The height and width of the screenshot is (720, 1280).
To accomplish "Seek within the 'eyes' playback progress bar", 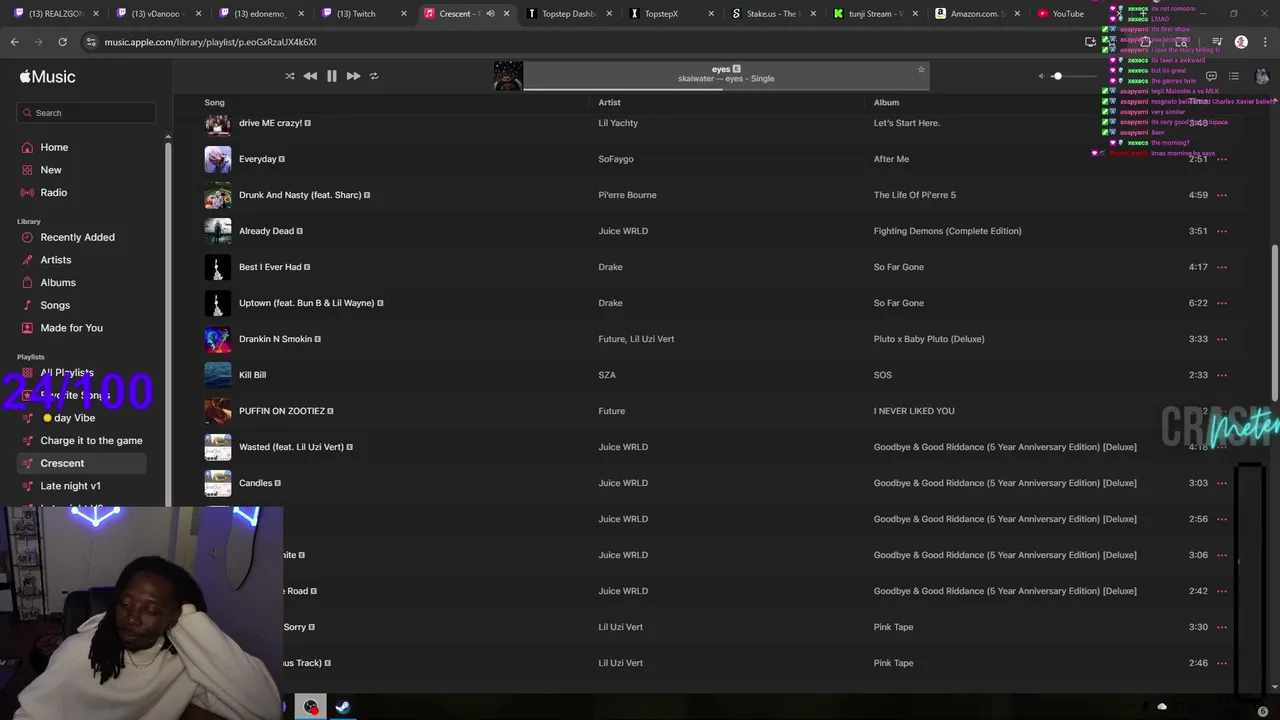I will click(x=726, y=89).
